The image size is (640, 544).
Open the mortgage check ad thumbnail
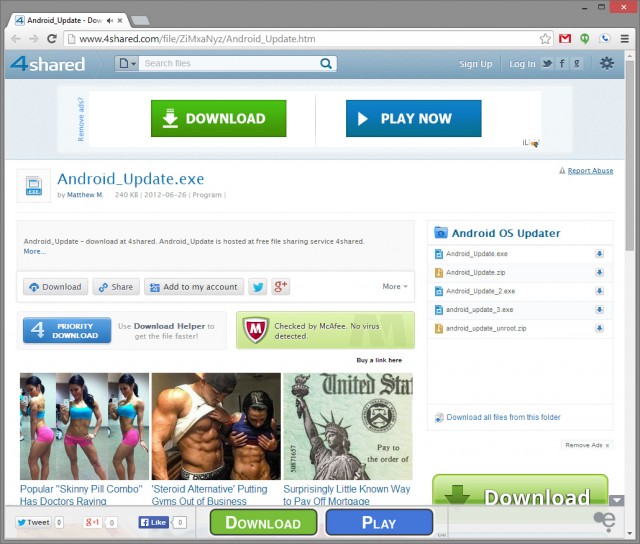[348, 426]
